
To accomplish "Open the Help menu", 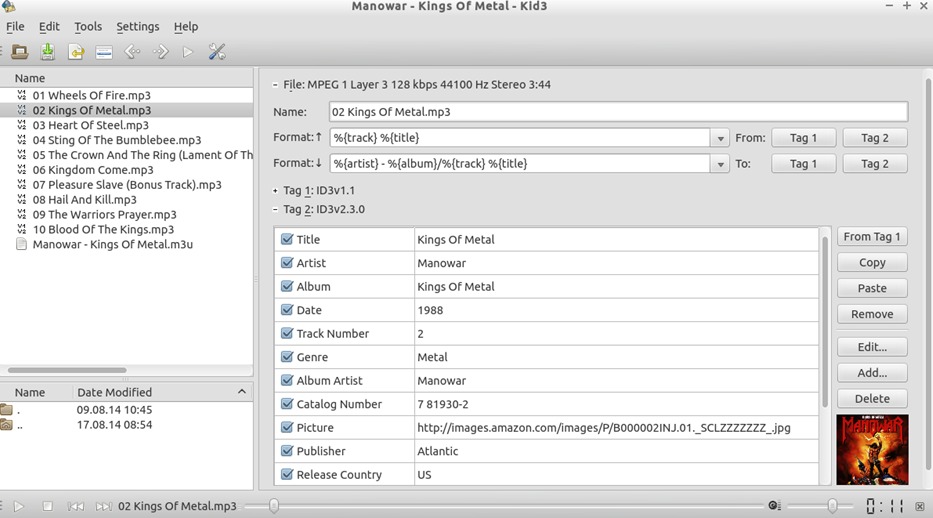I will pos(186,27).
